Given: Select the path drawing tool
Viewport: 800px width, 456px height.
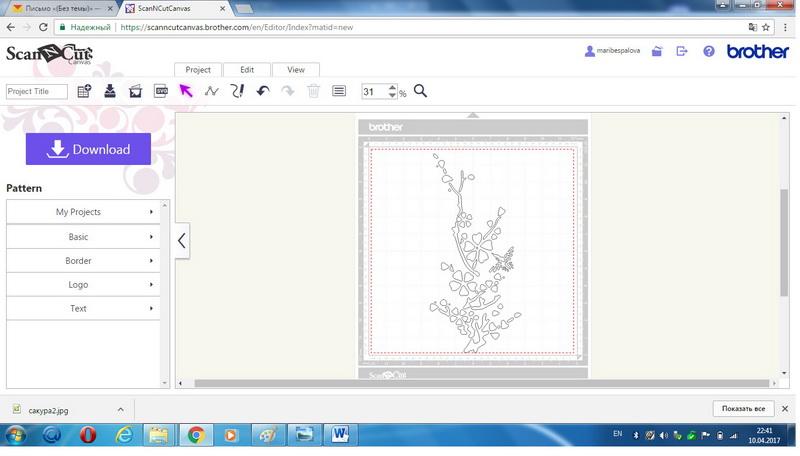Looking at the screenshot, I should point(211,91).
